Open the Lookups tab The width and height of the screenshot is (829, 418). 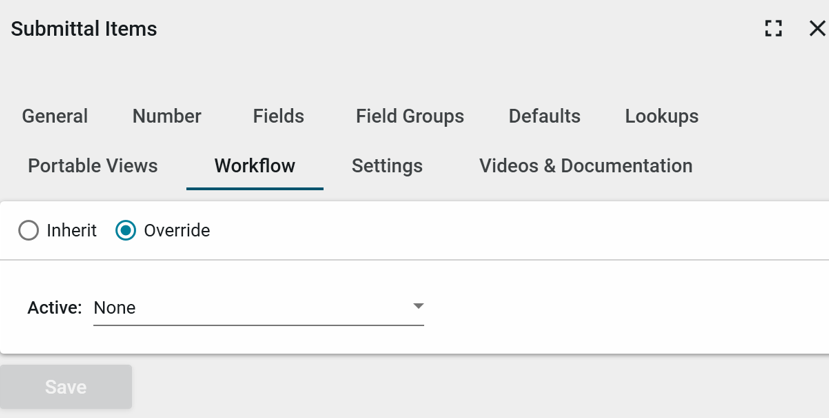pos(662,116)
